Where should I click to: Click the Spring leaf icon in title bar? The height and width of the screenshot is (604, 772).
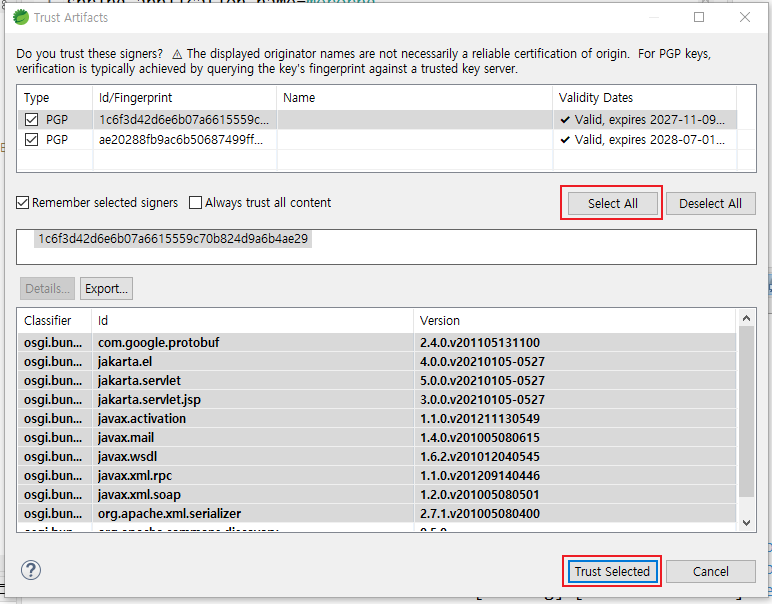coord(21,17)
